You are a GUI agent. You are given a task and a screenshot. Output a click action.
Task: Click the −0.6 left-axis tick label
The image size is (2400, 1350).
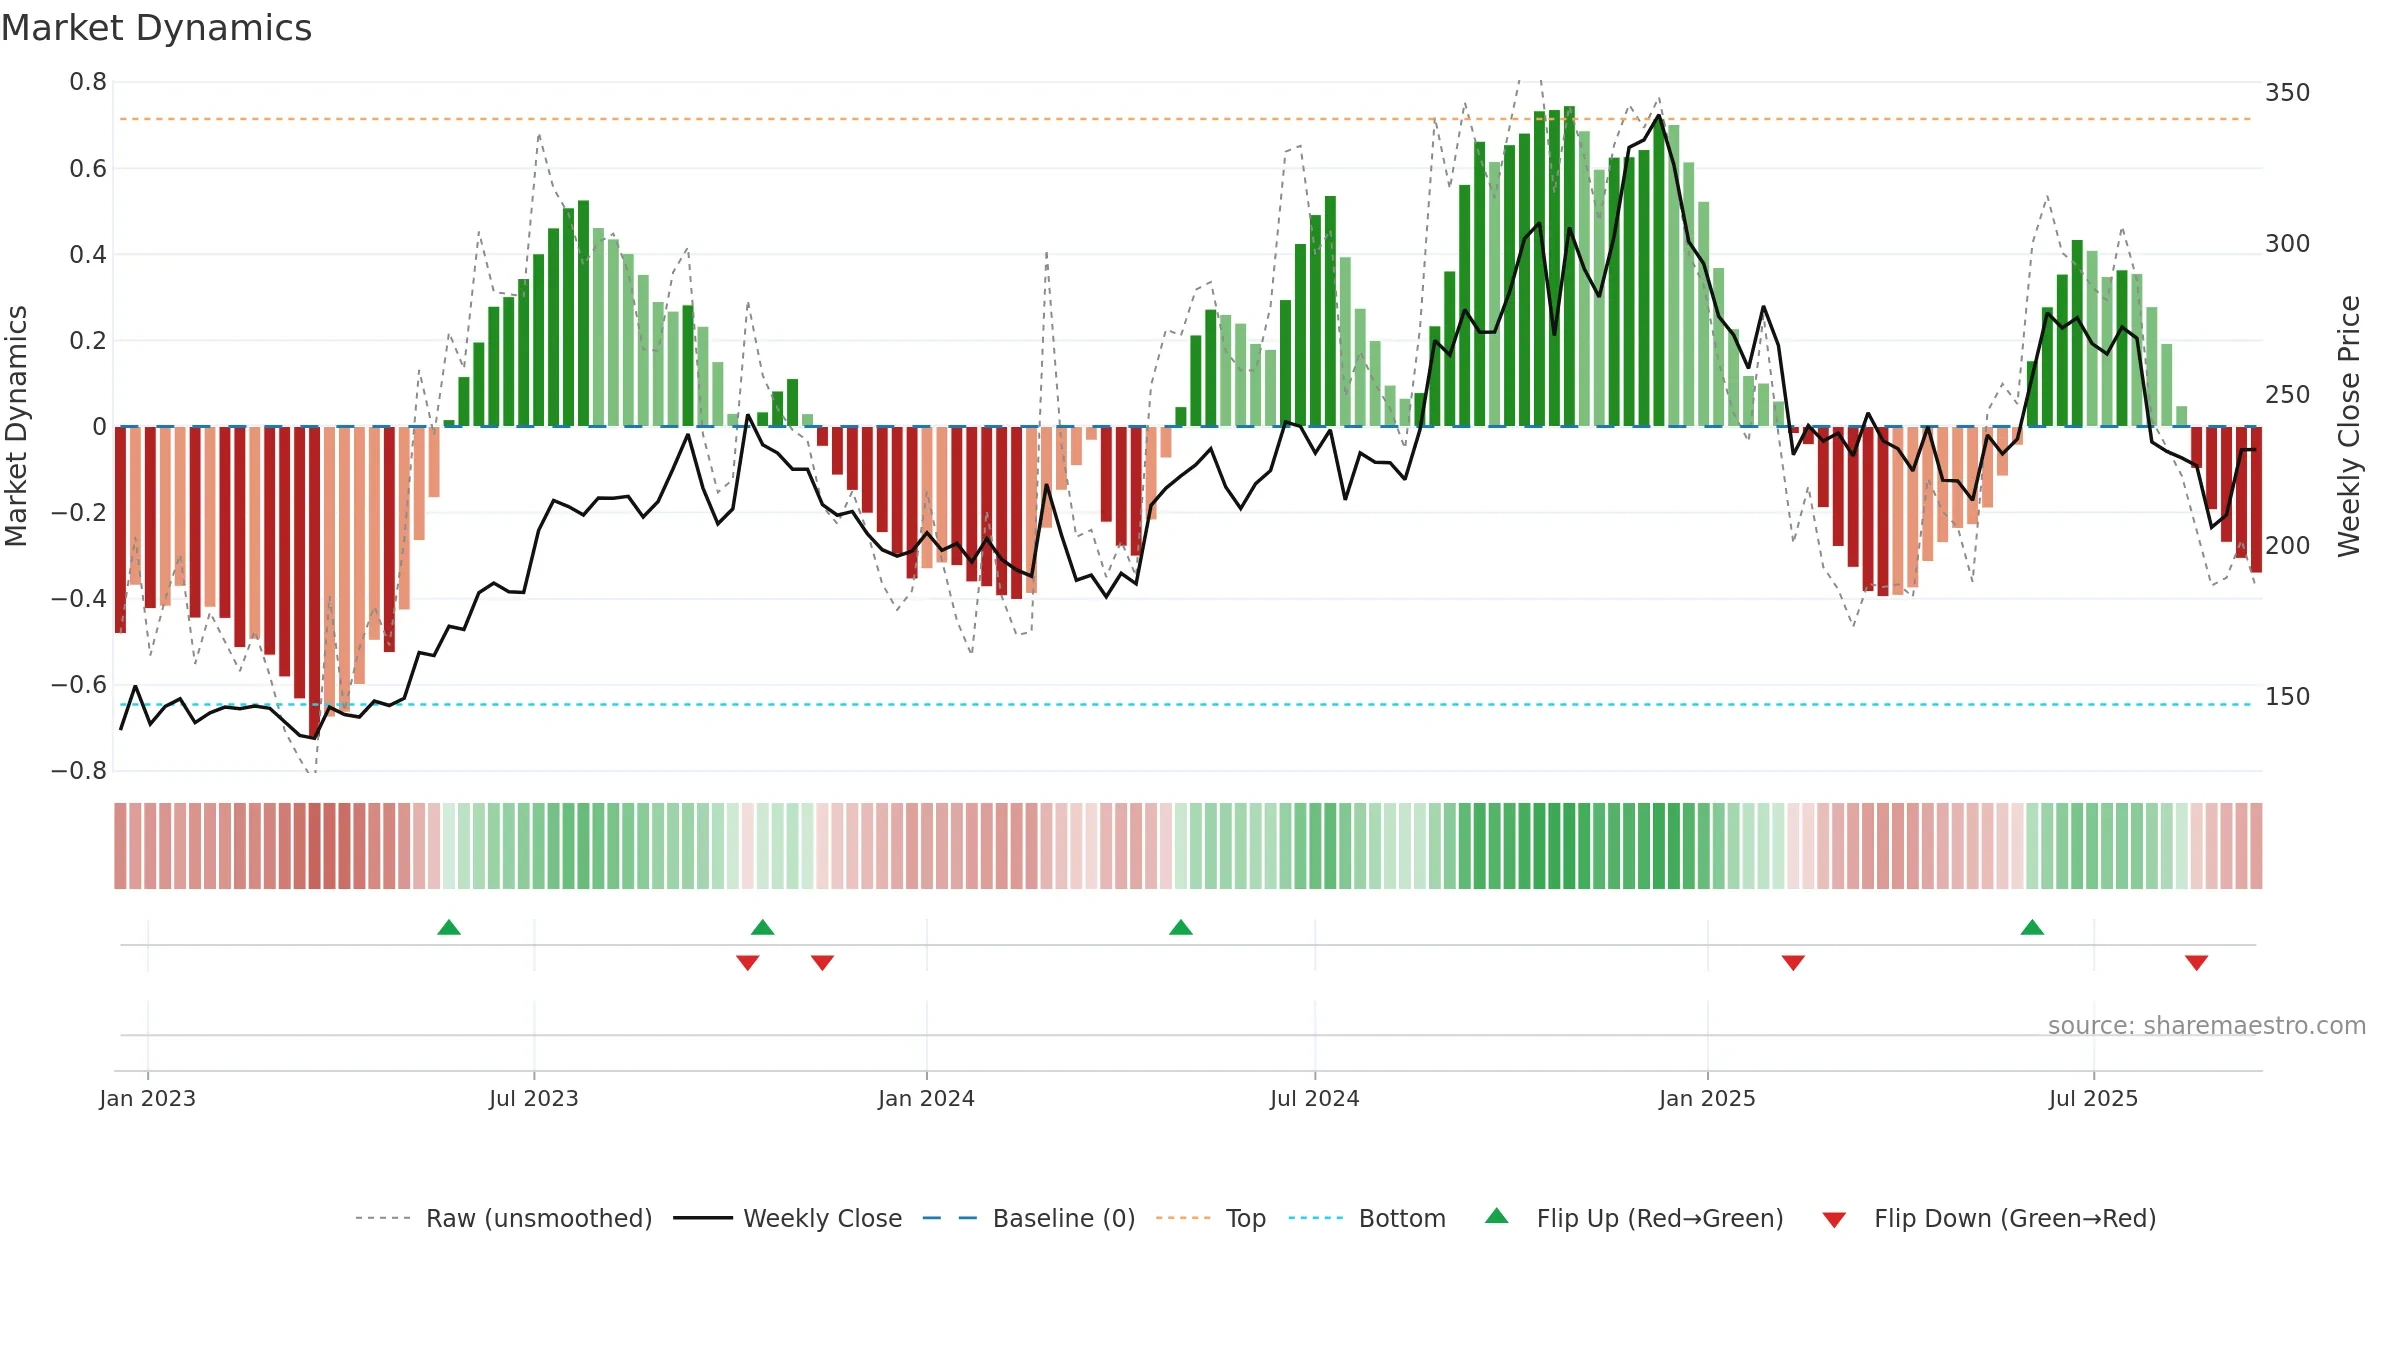point(79,685)
